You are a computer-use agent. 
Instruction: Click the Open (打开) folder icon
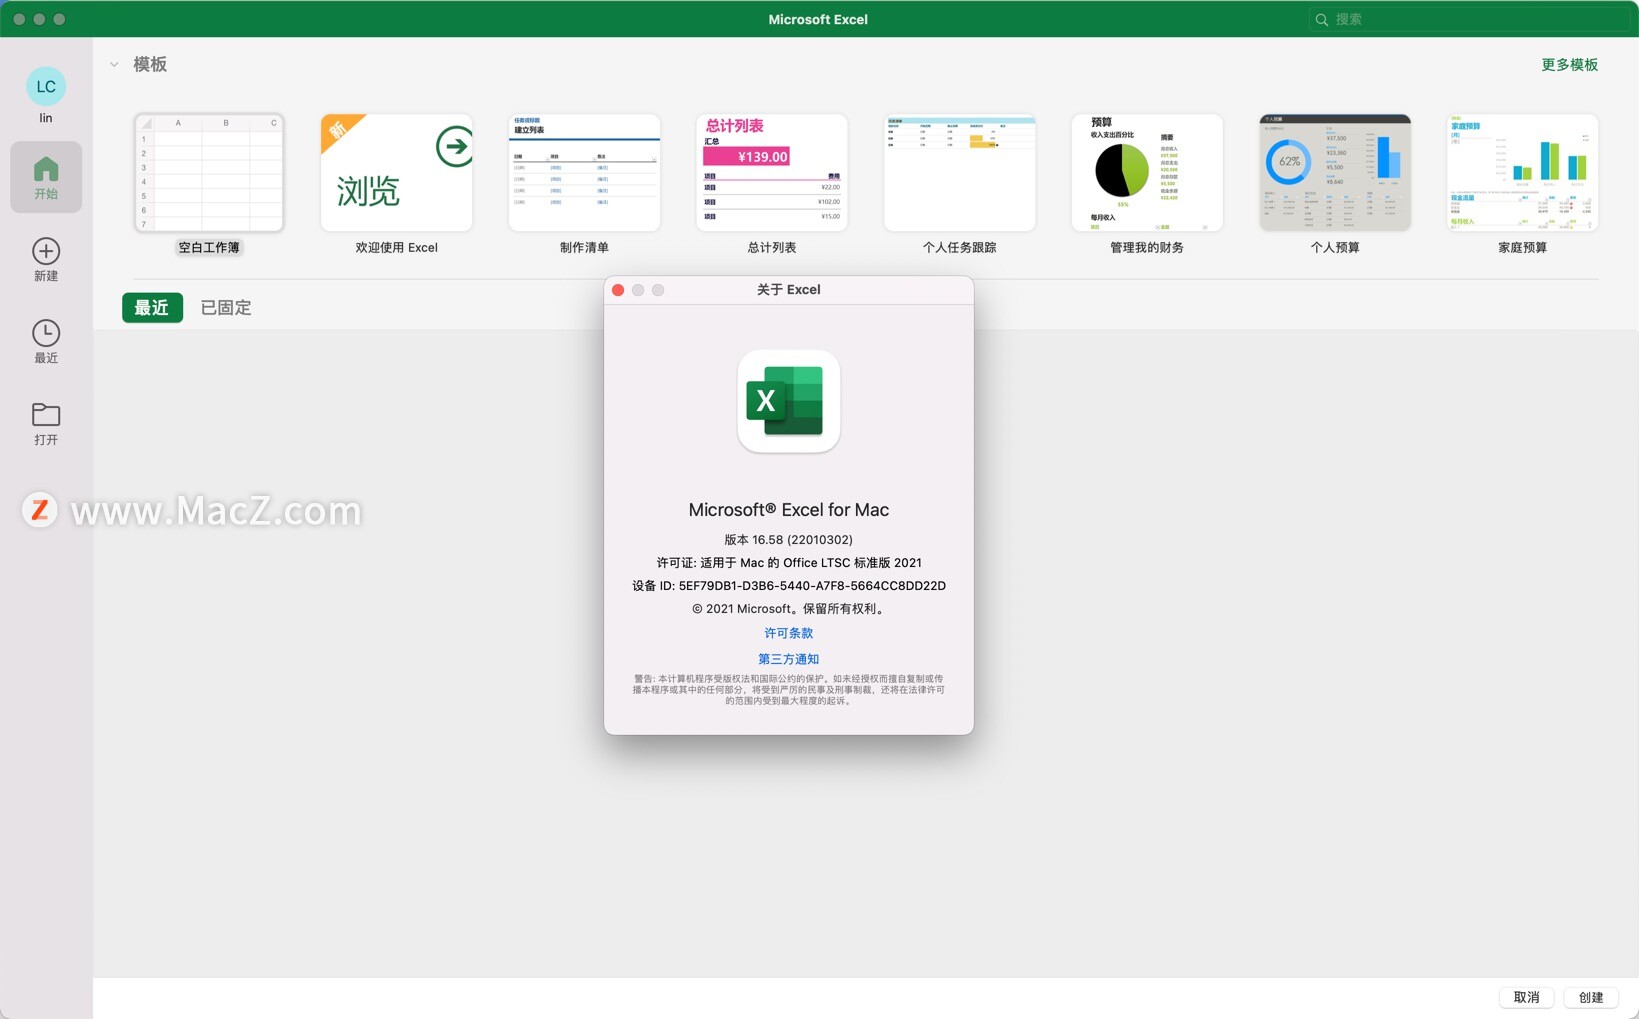[46, 414]
